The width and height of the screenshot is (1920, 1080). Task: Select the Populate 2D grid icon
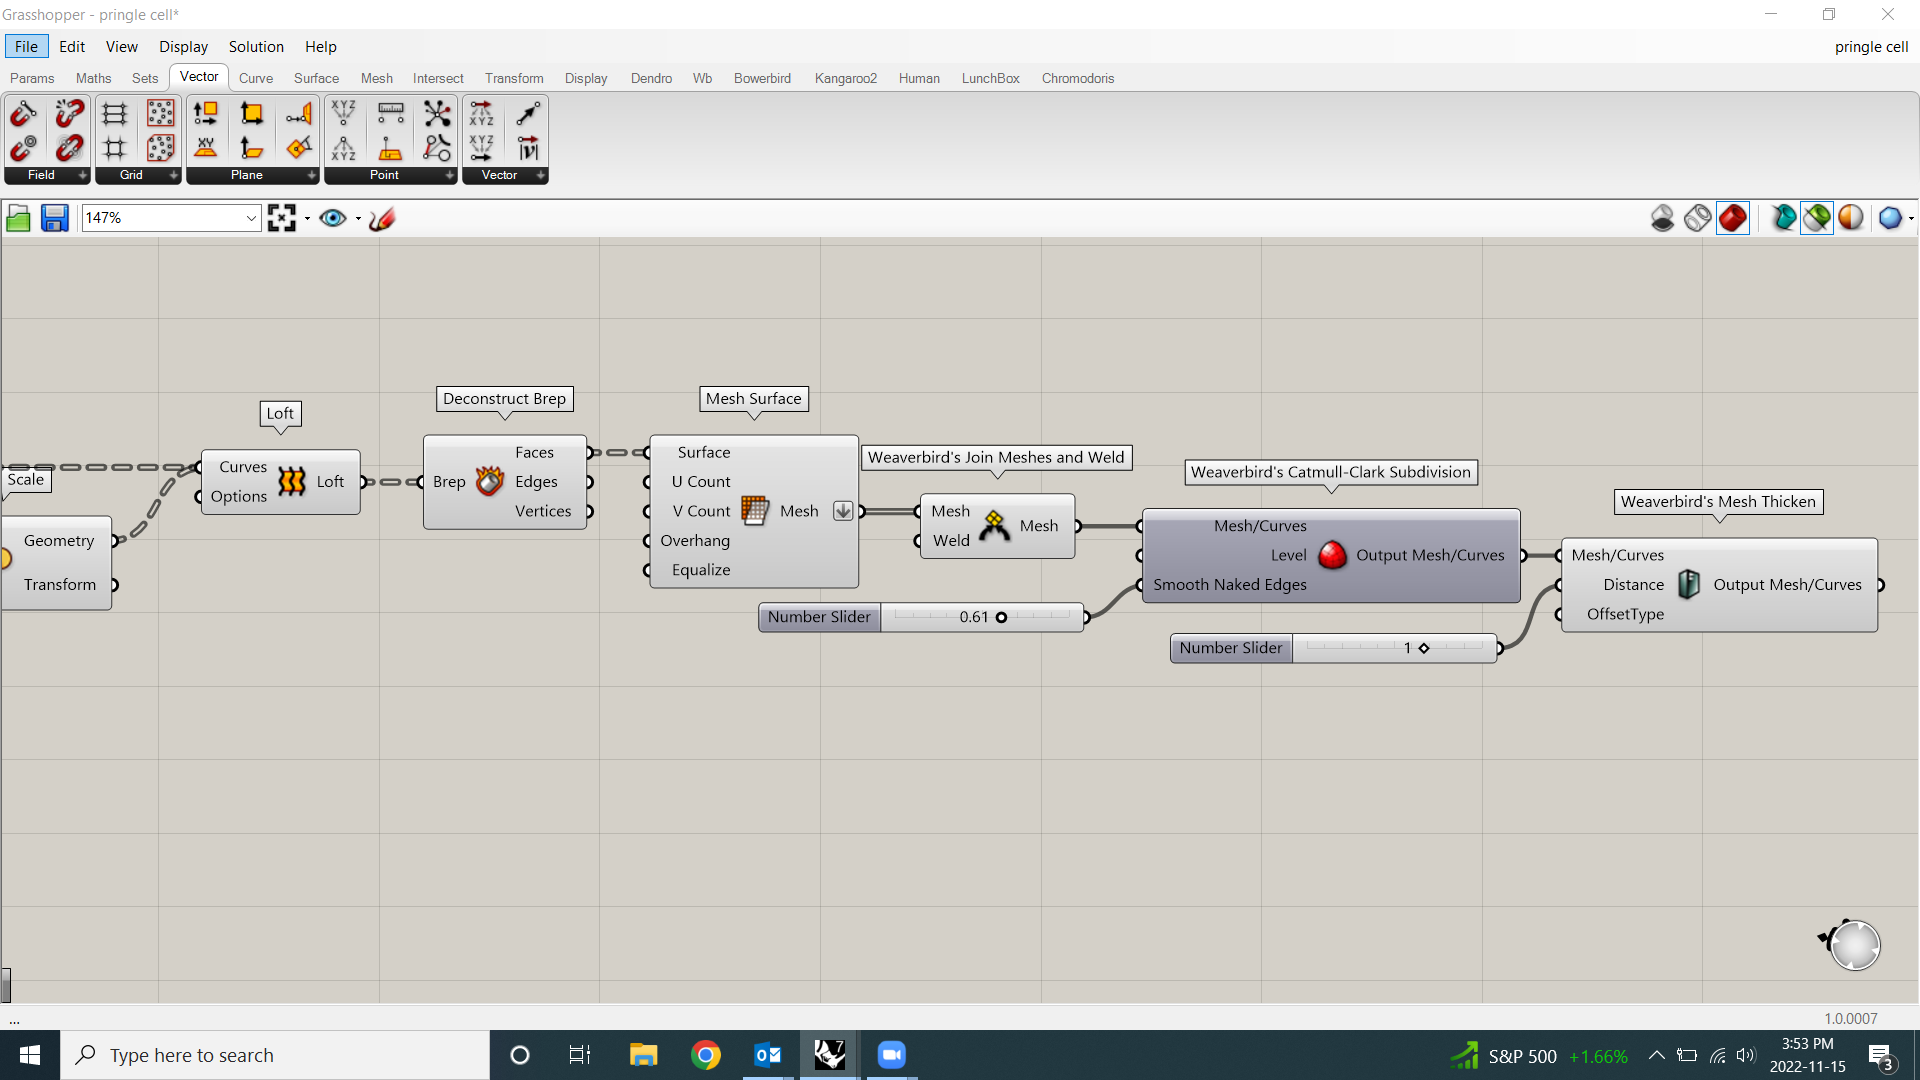pos(161,113)
